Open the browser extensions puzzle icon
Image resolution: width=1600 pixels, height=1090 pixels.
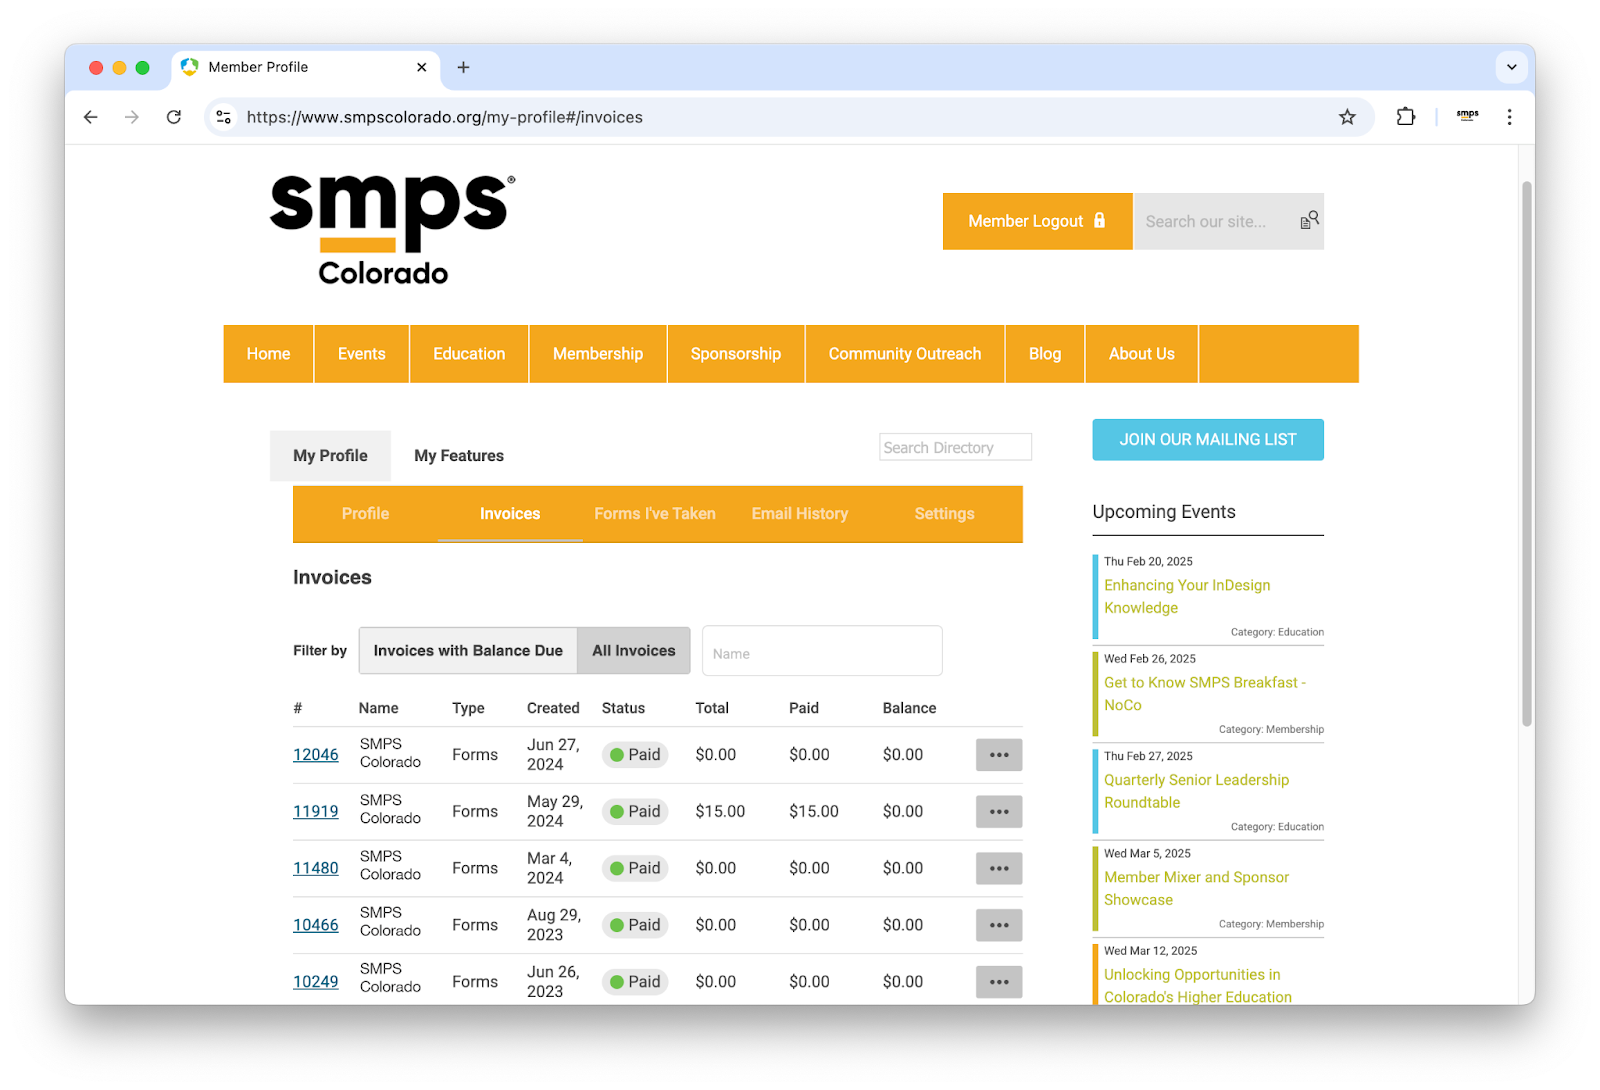1406,117
